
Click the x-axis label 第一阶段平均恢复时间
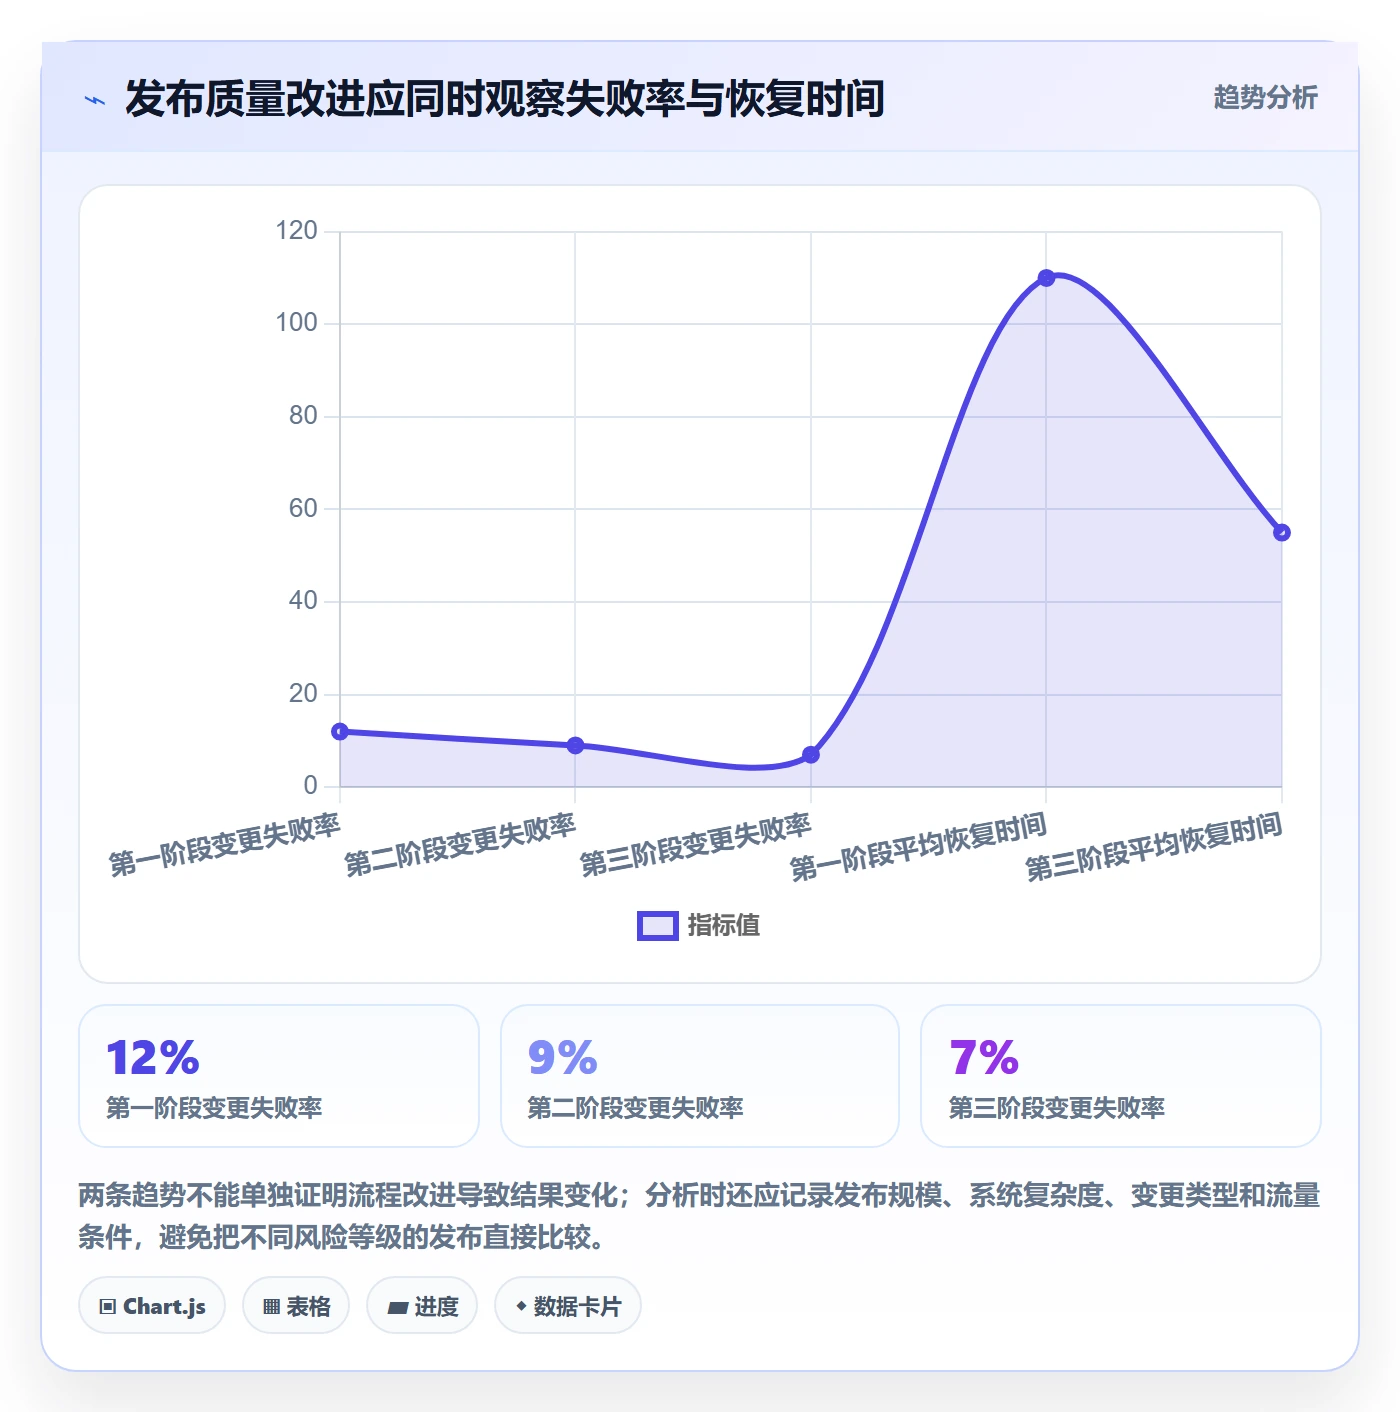[919, 847]
